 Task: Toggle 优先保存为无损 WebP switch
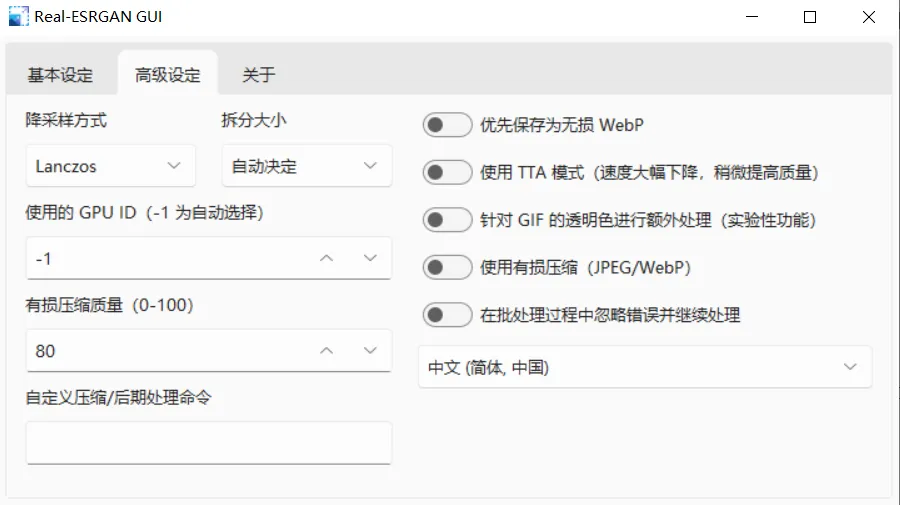447,125
